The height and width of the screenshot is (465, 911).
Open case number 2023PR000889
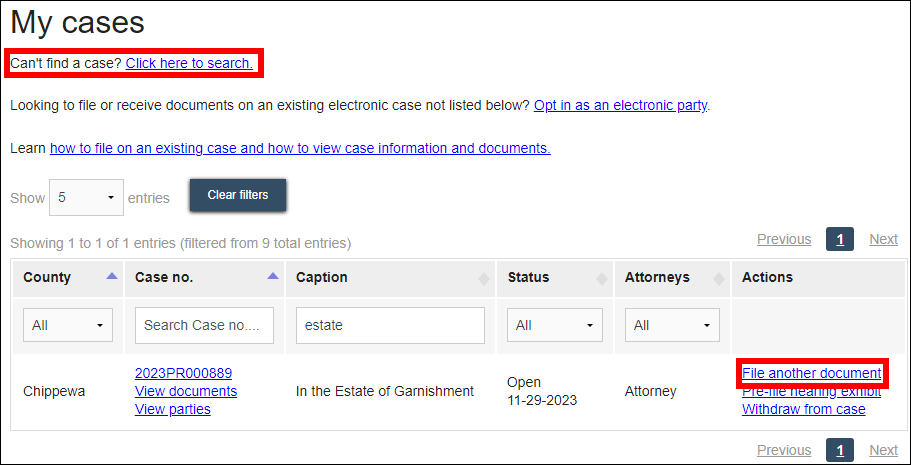click(183, 373)
